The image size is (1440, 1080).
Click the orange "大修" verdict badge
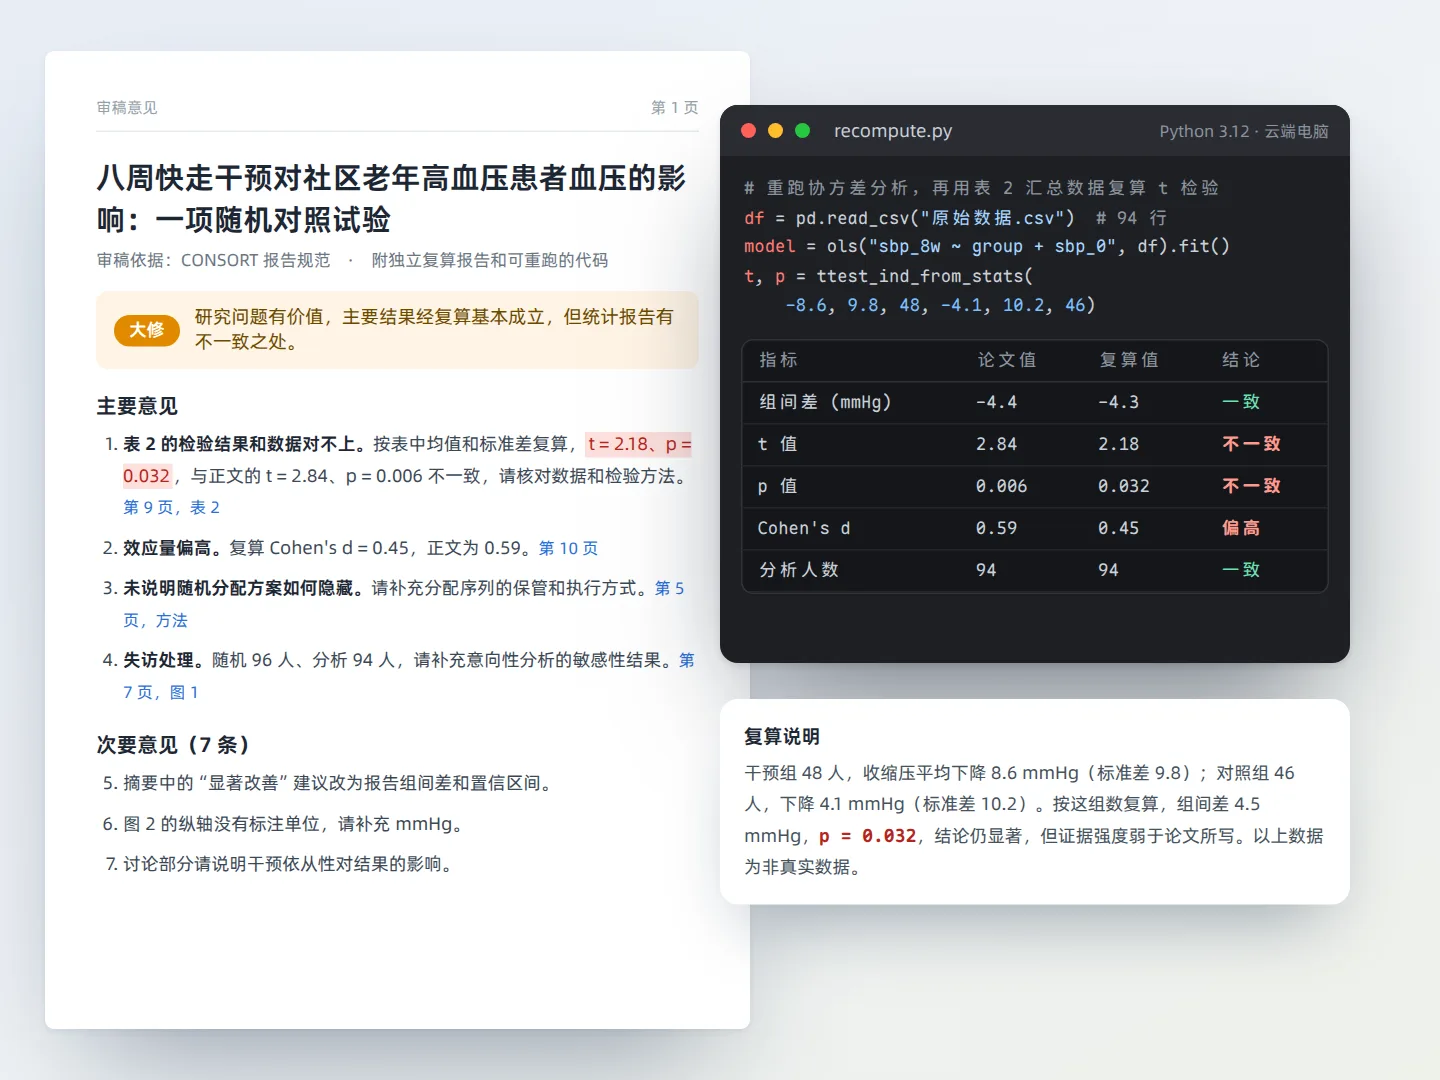coord(147,330)
